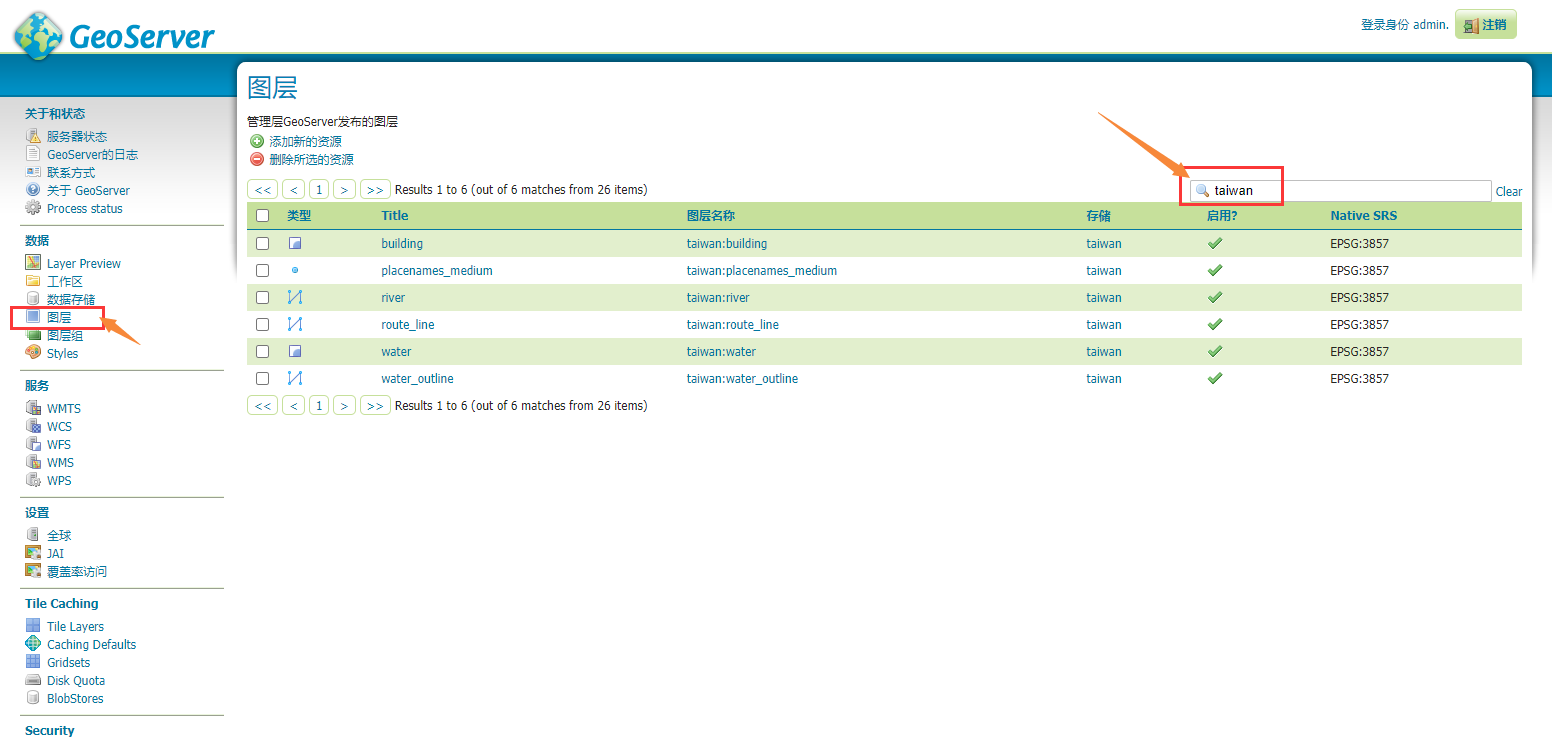Check the placenames_medium layer checkbox
1552x740 pixels.
pos(262,270)
